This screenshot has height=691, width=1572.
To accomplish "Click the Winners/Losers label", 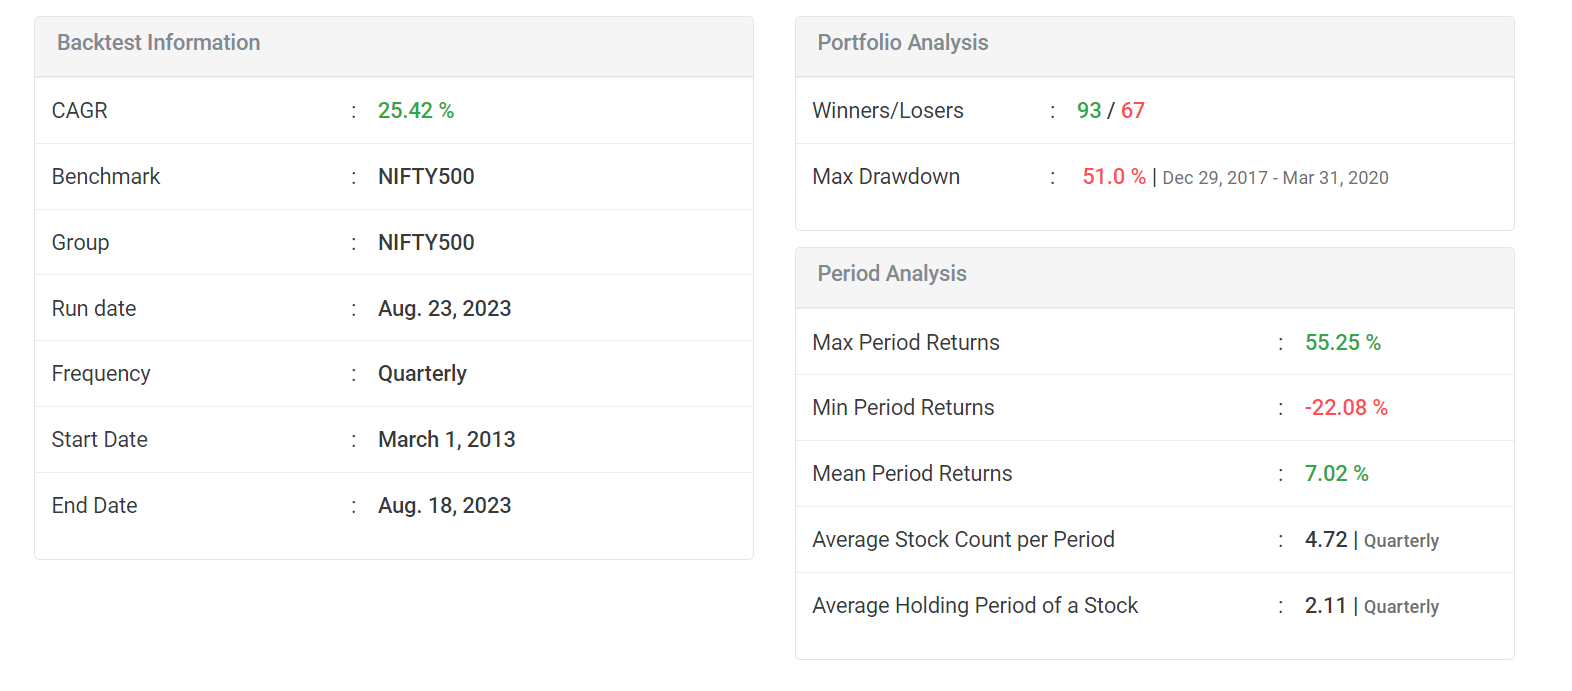I will click(887, 111).
